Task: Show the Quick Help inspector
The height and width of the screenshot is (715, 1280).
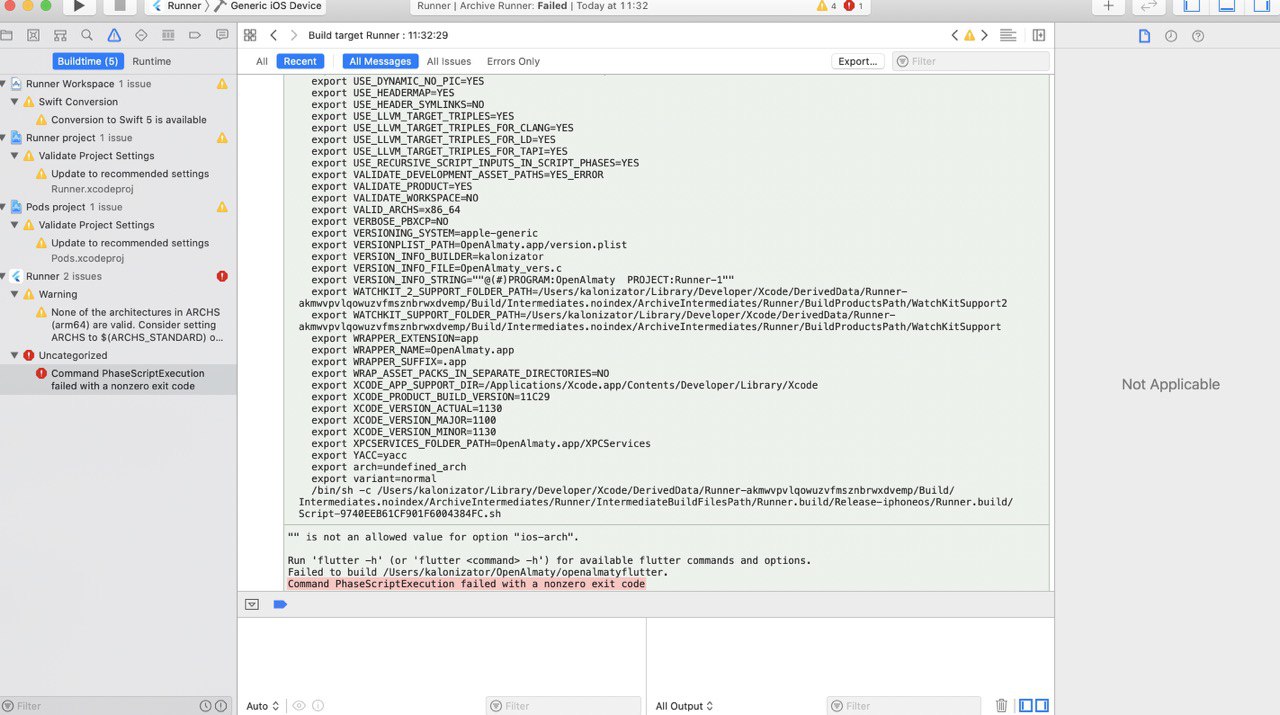Action: (x=1198, y=36)
